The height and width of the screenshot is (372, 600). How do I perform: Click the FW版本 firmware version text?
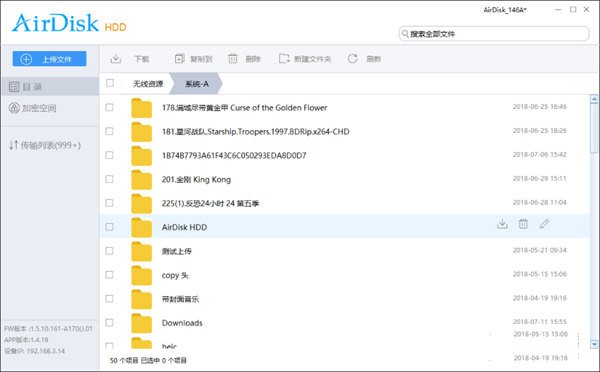[48, 329]
